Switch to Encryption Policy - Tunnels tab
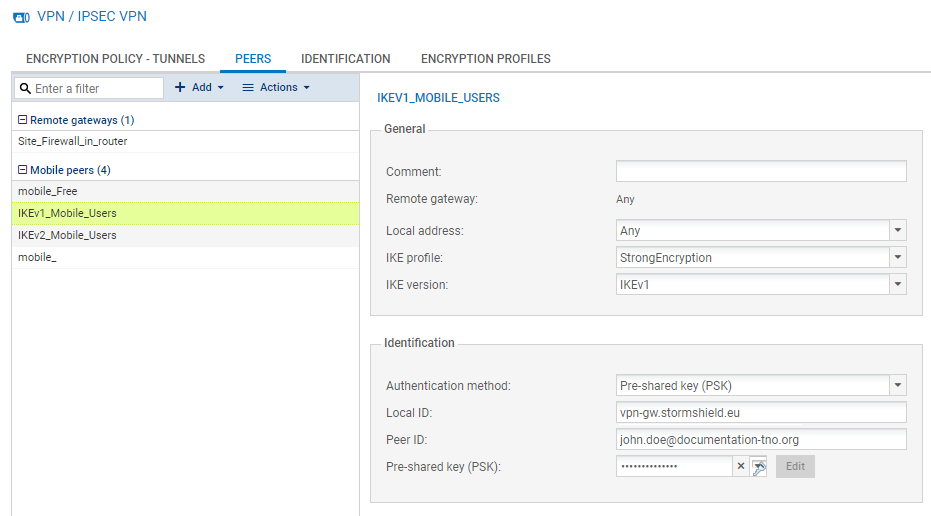The width and height of the screenshot is (931, 516). click(115, 59)
